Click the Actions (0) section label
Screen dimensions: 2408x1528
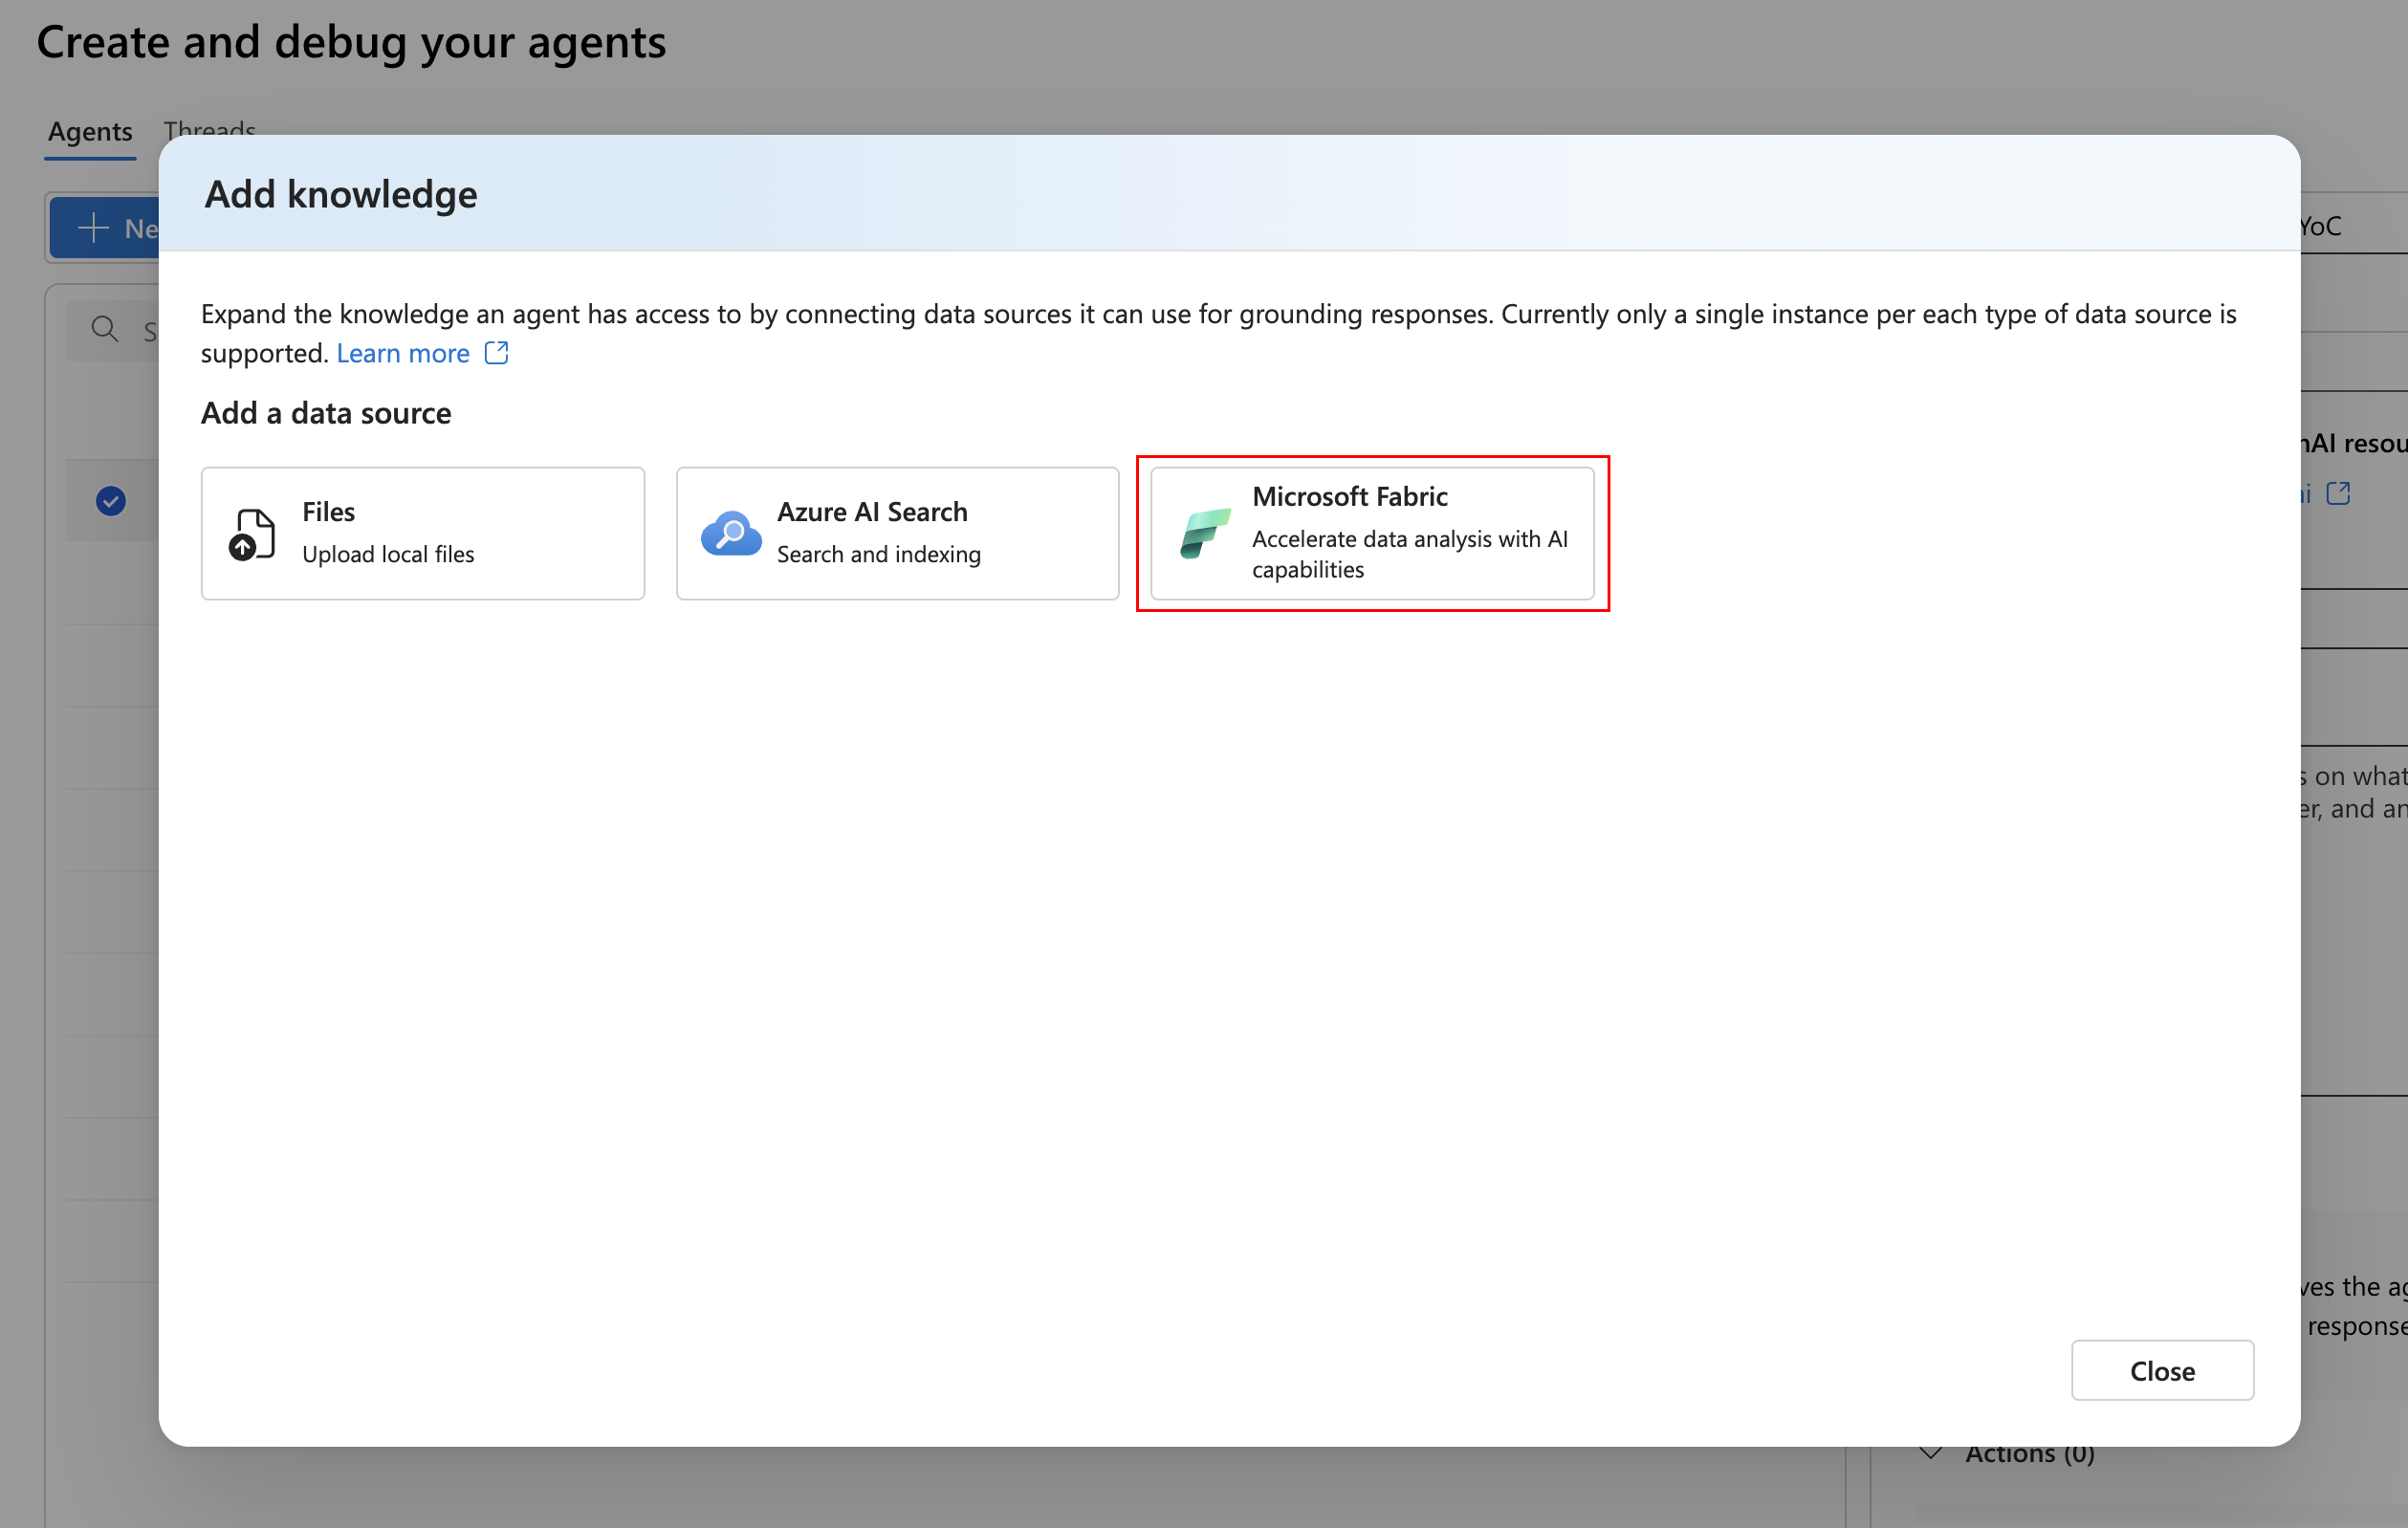click(x=2029, y=1454)
